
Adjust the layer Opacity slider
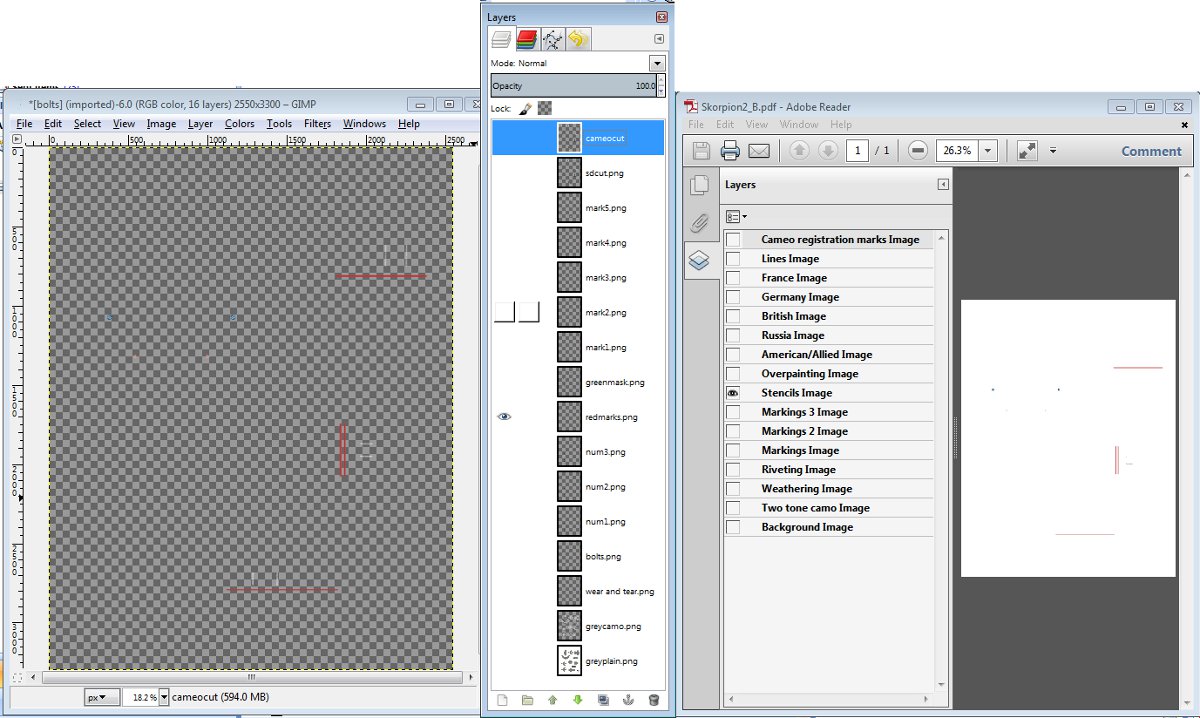click(573, 86)
